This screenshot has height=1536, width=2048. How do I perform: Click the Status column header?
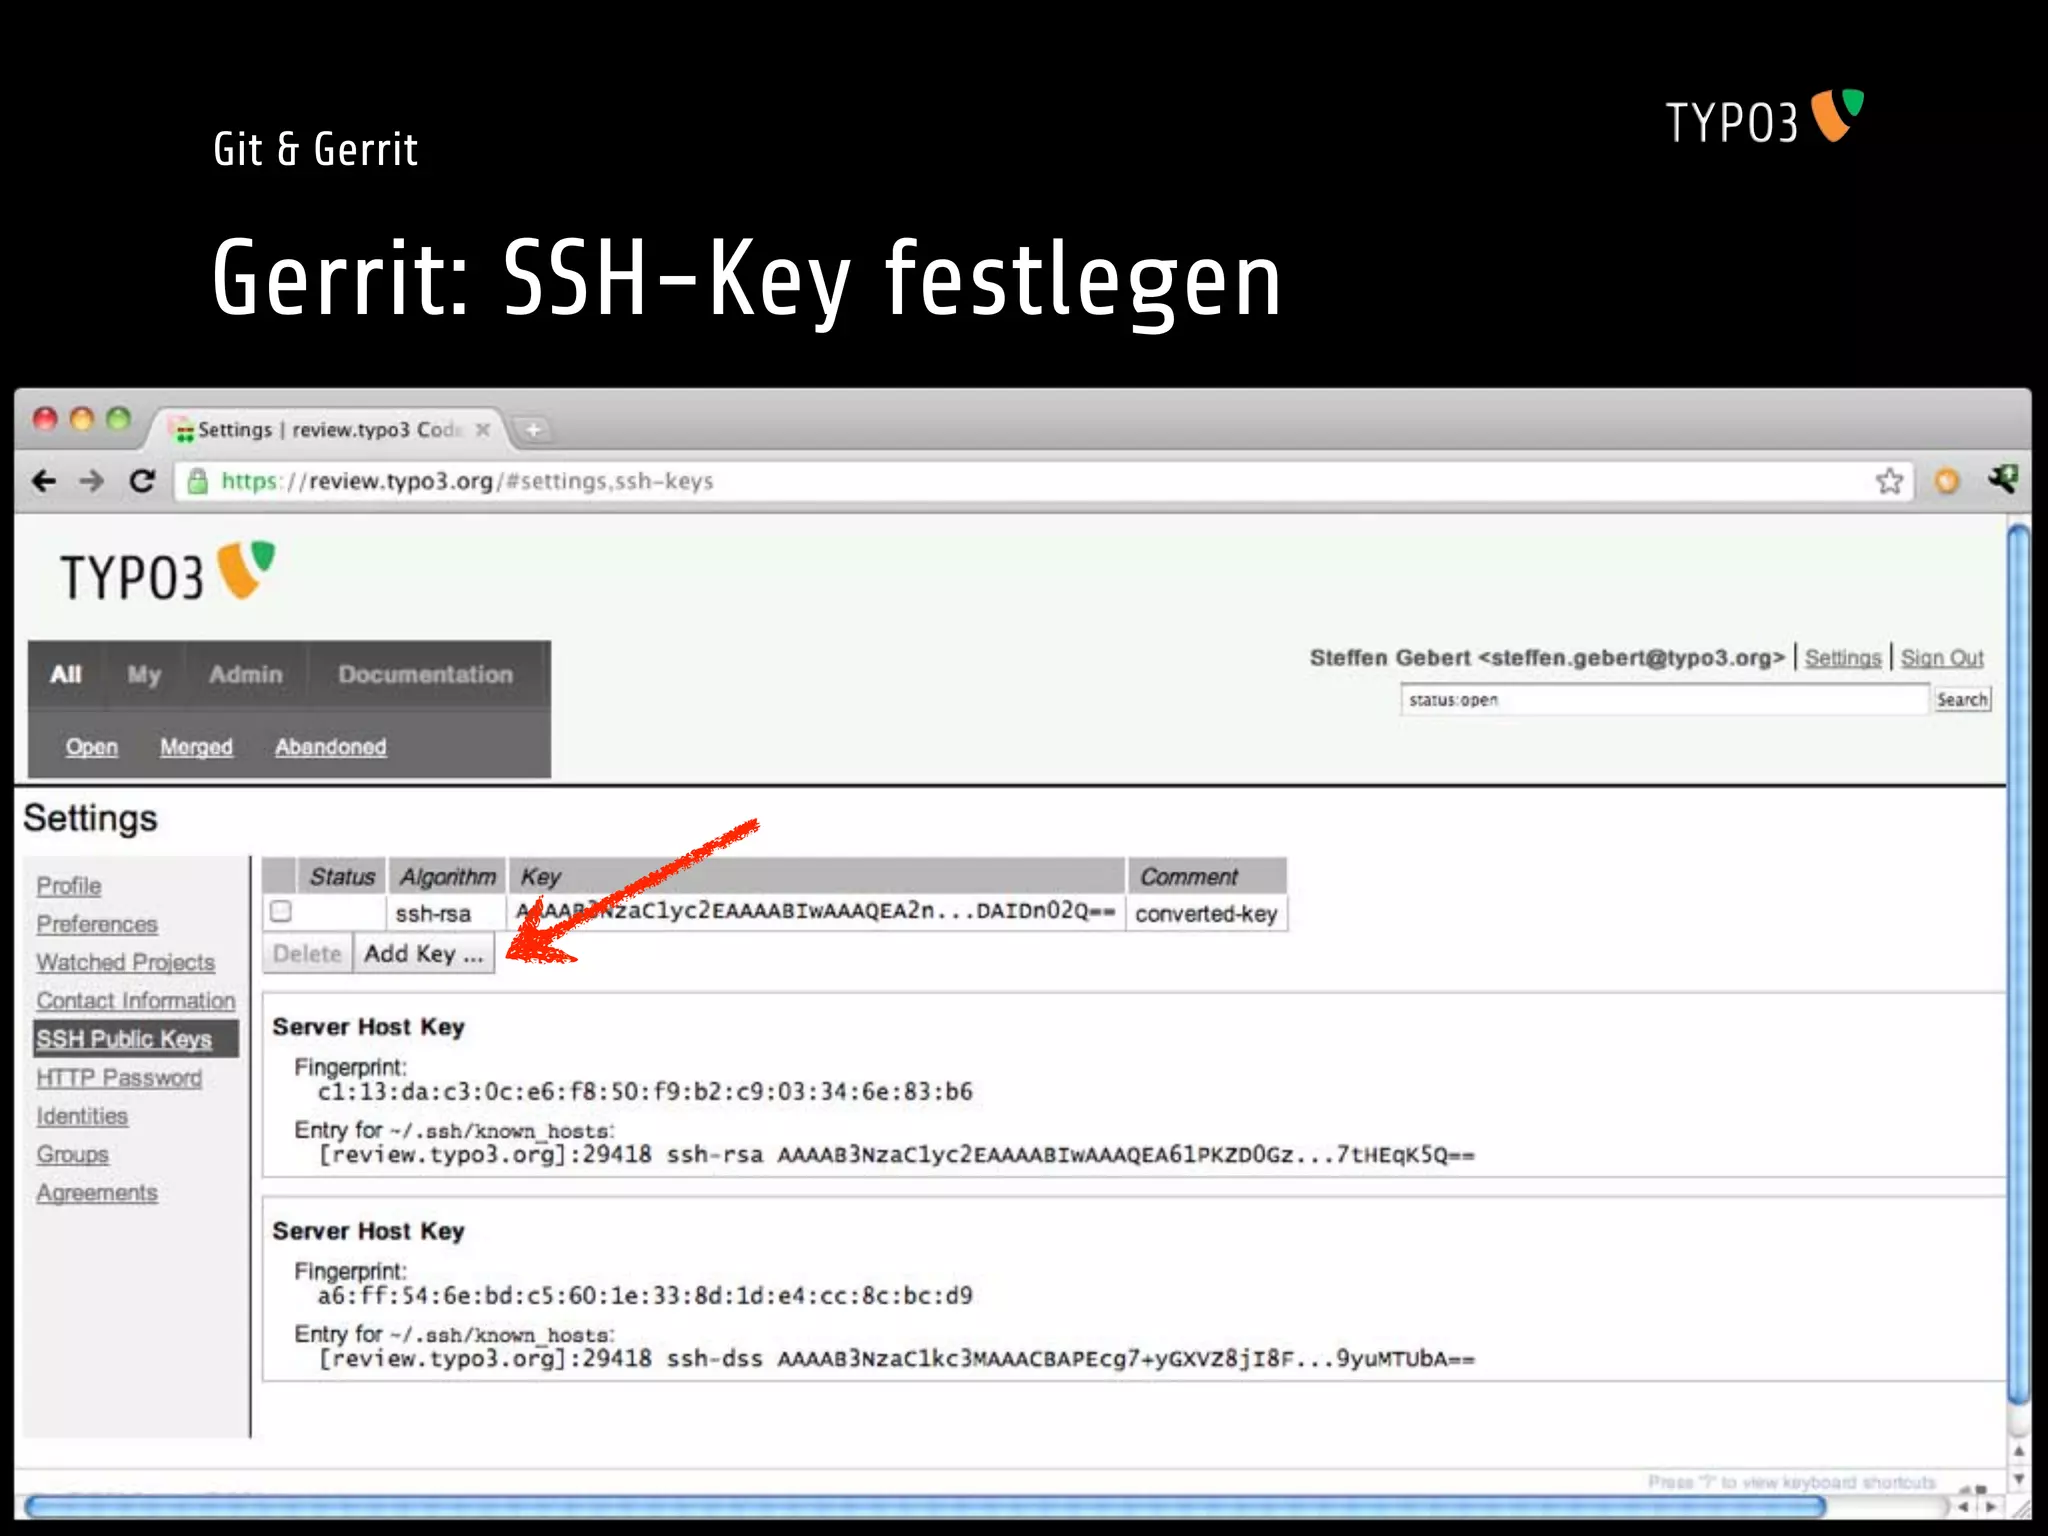point(341,876)
